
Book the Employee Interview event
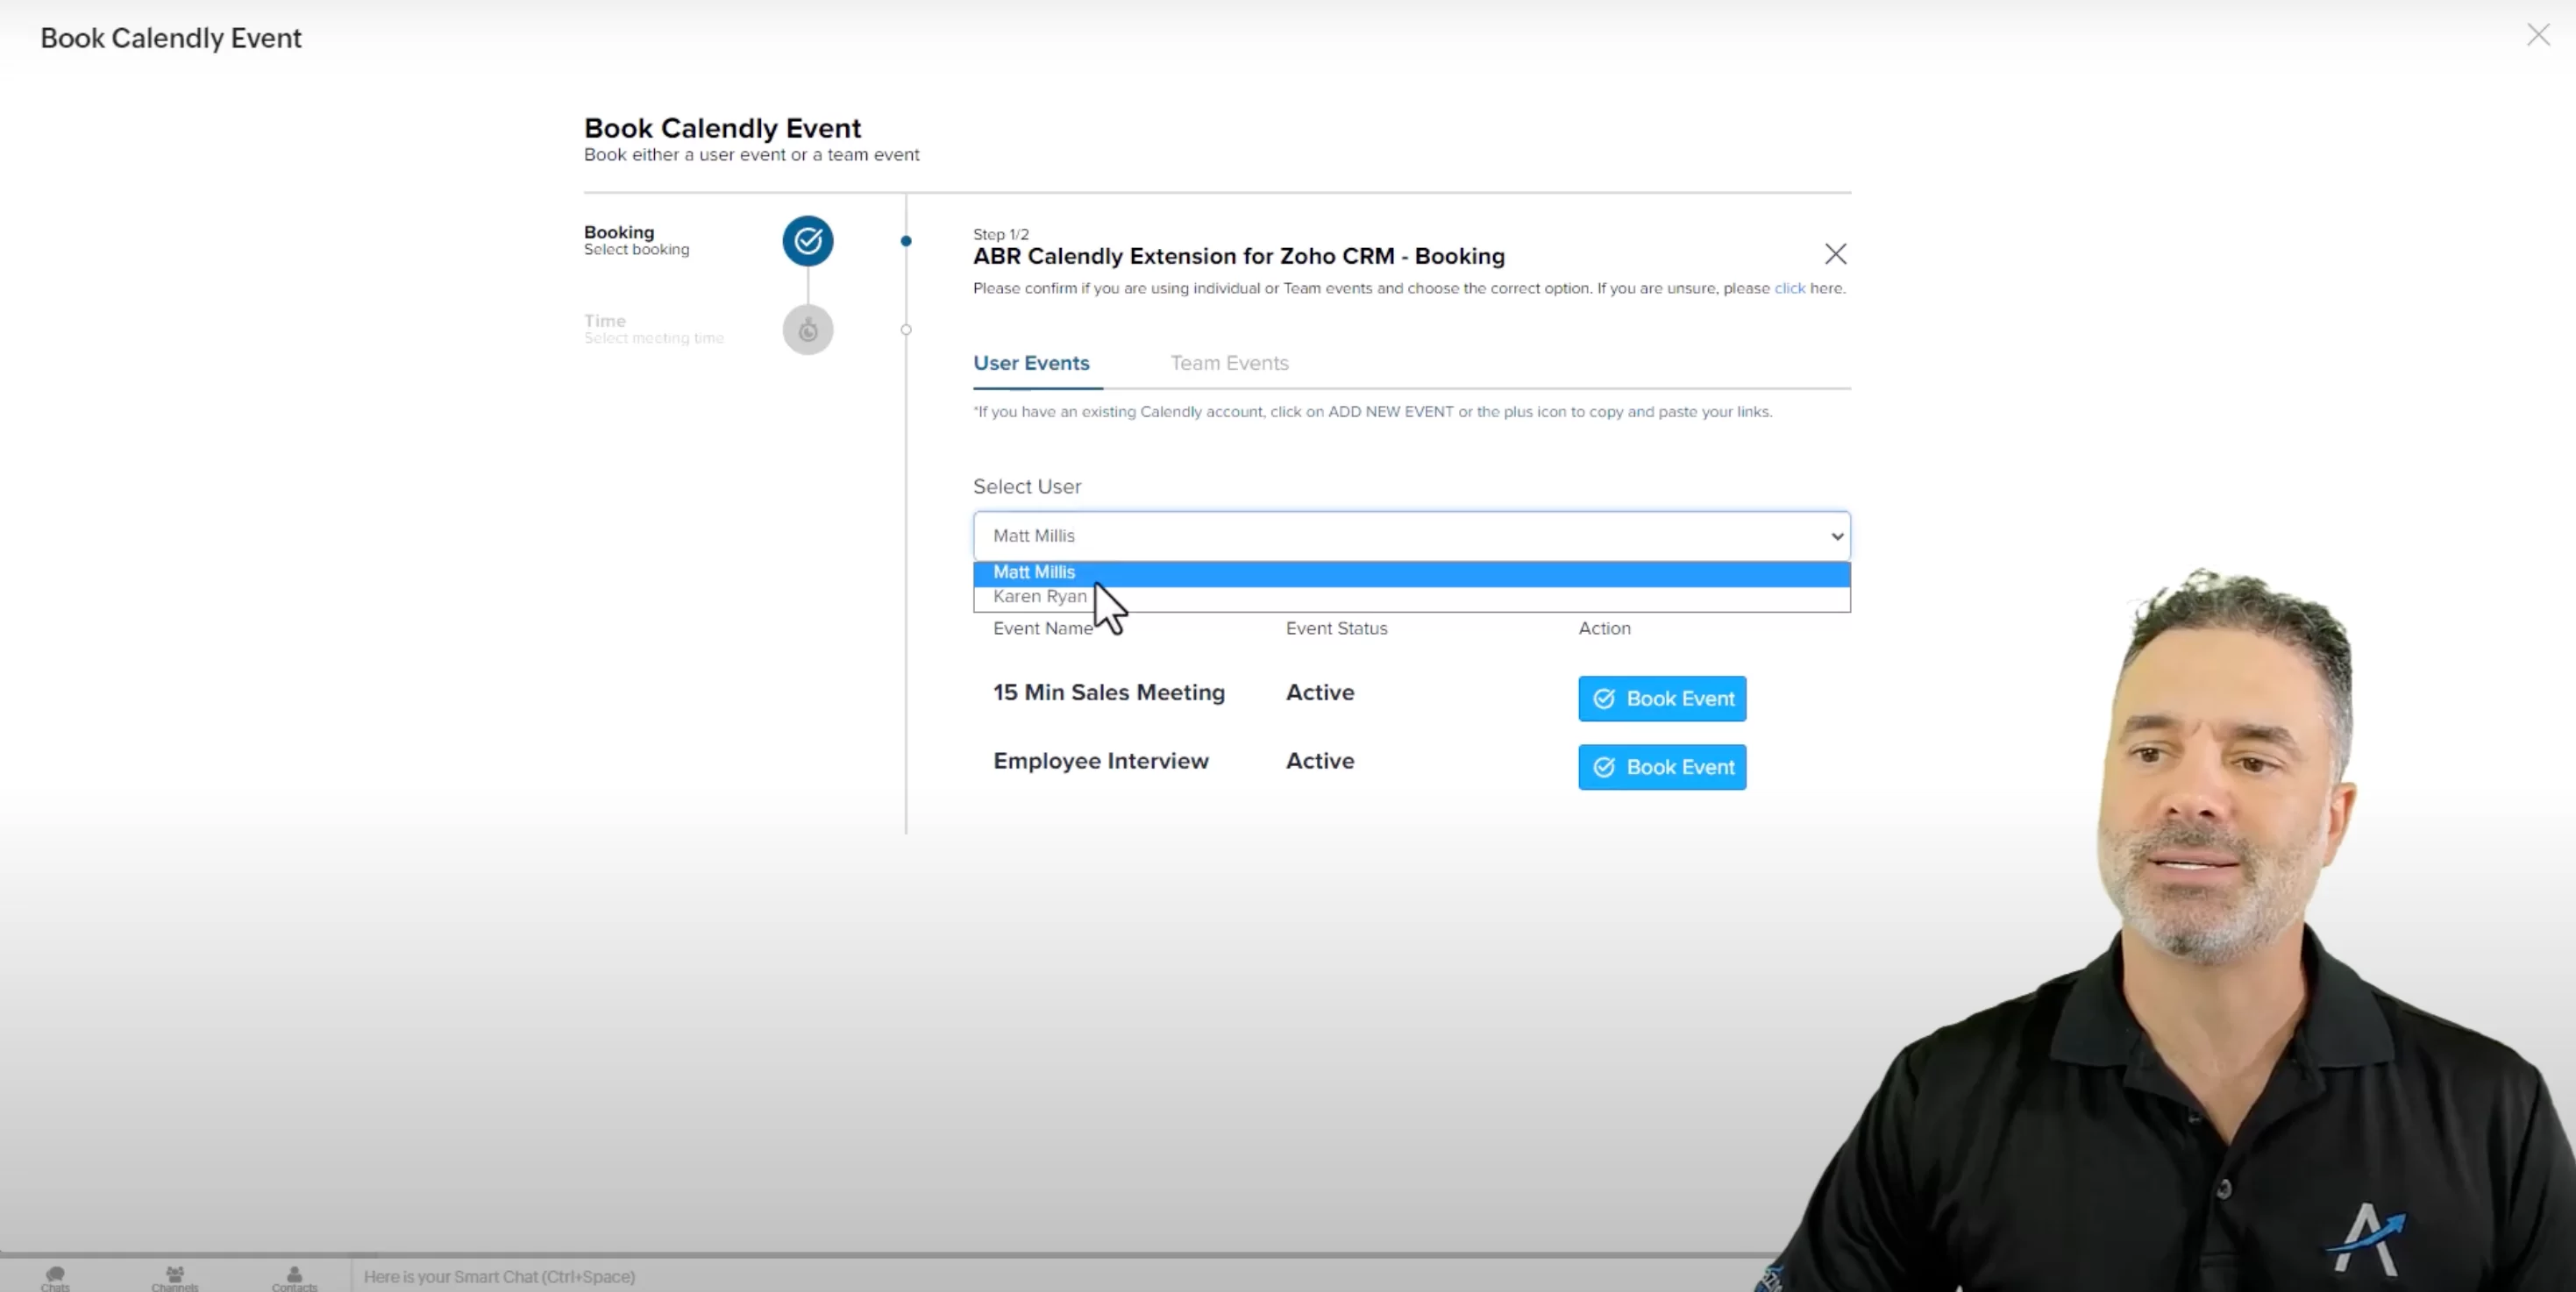click(x=1661, y=767)
